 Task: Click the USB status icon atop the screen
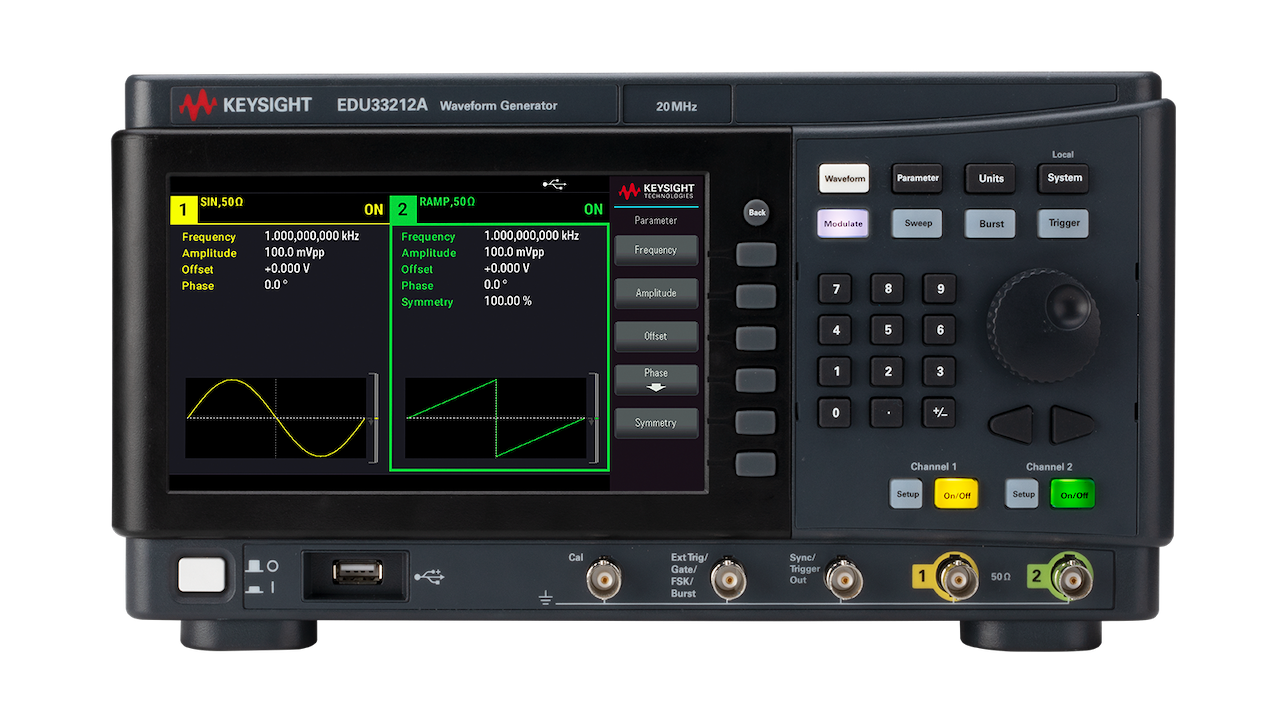[554, 184]
